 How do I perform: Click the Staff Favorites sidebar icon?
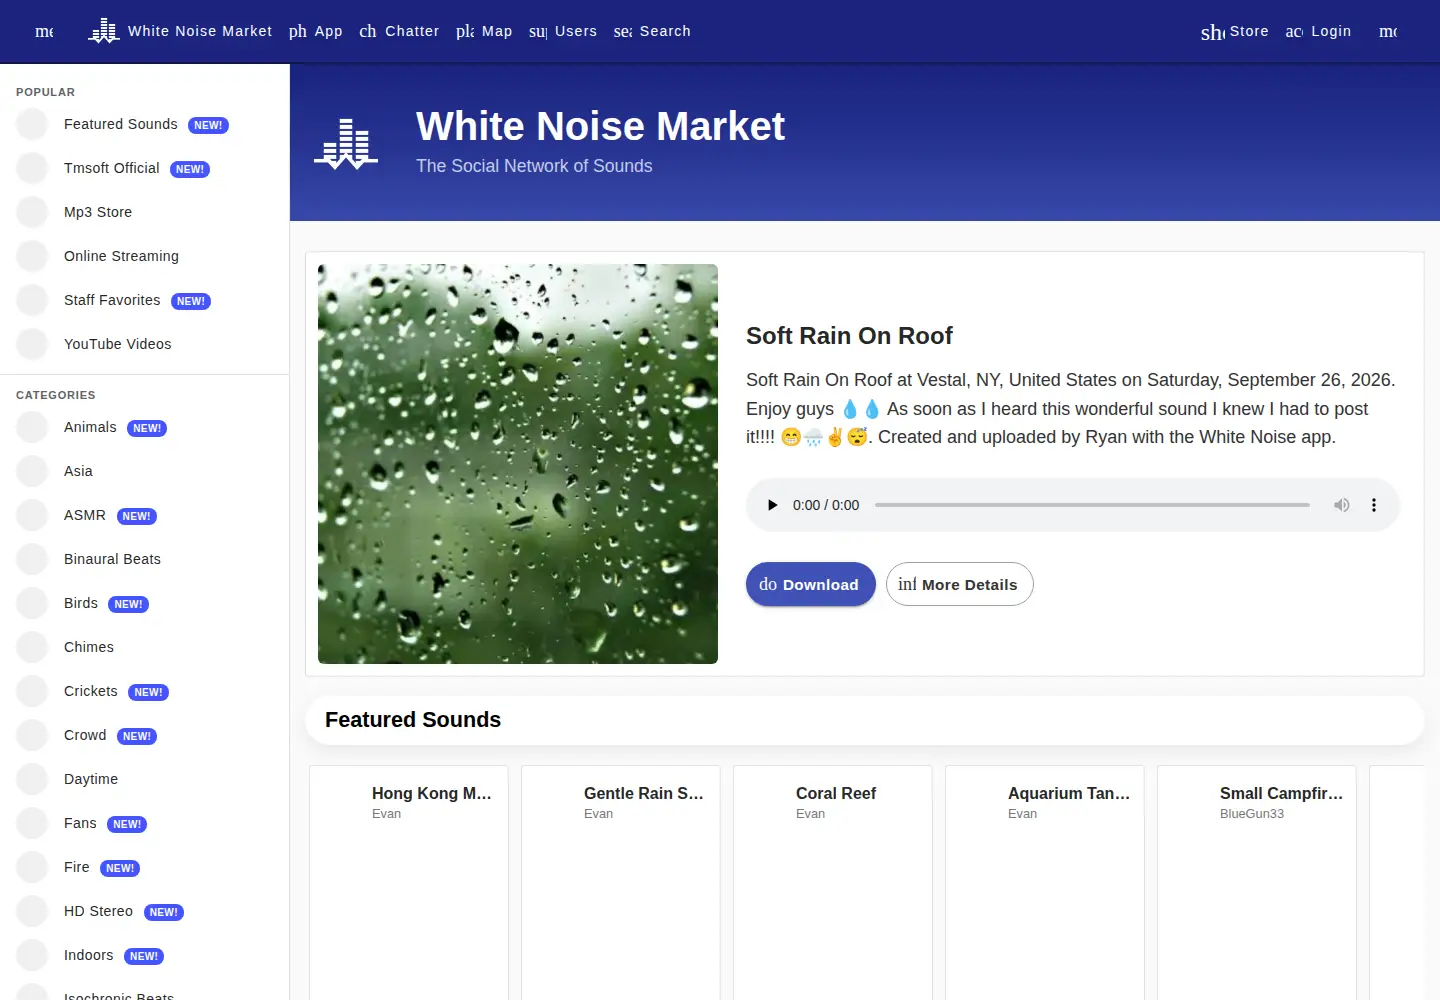click(32, 300)
